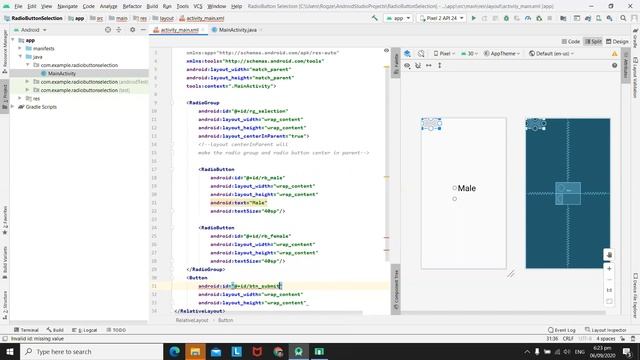Click the green Debug app bug icon
This screenshot has width=640, height=360.
point(506,18)
